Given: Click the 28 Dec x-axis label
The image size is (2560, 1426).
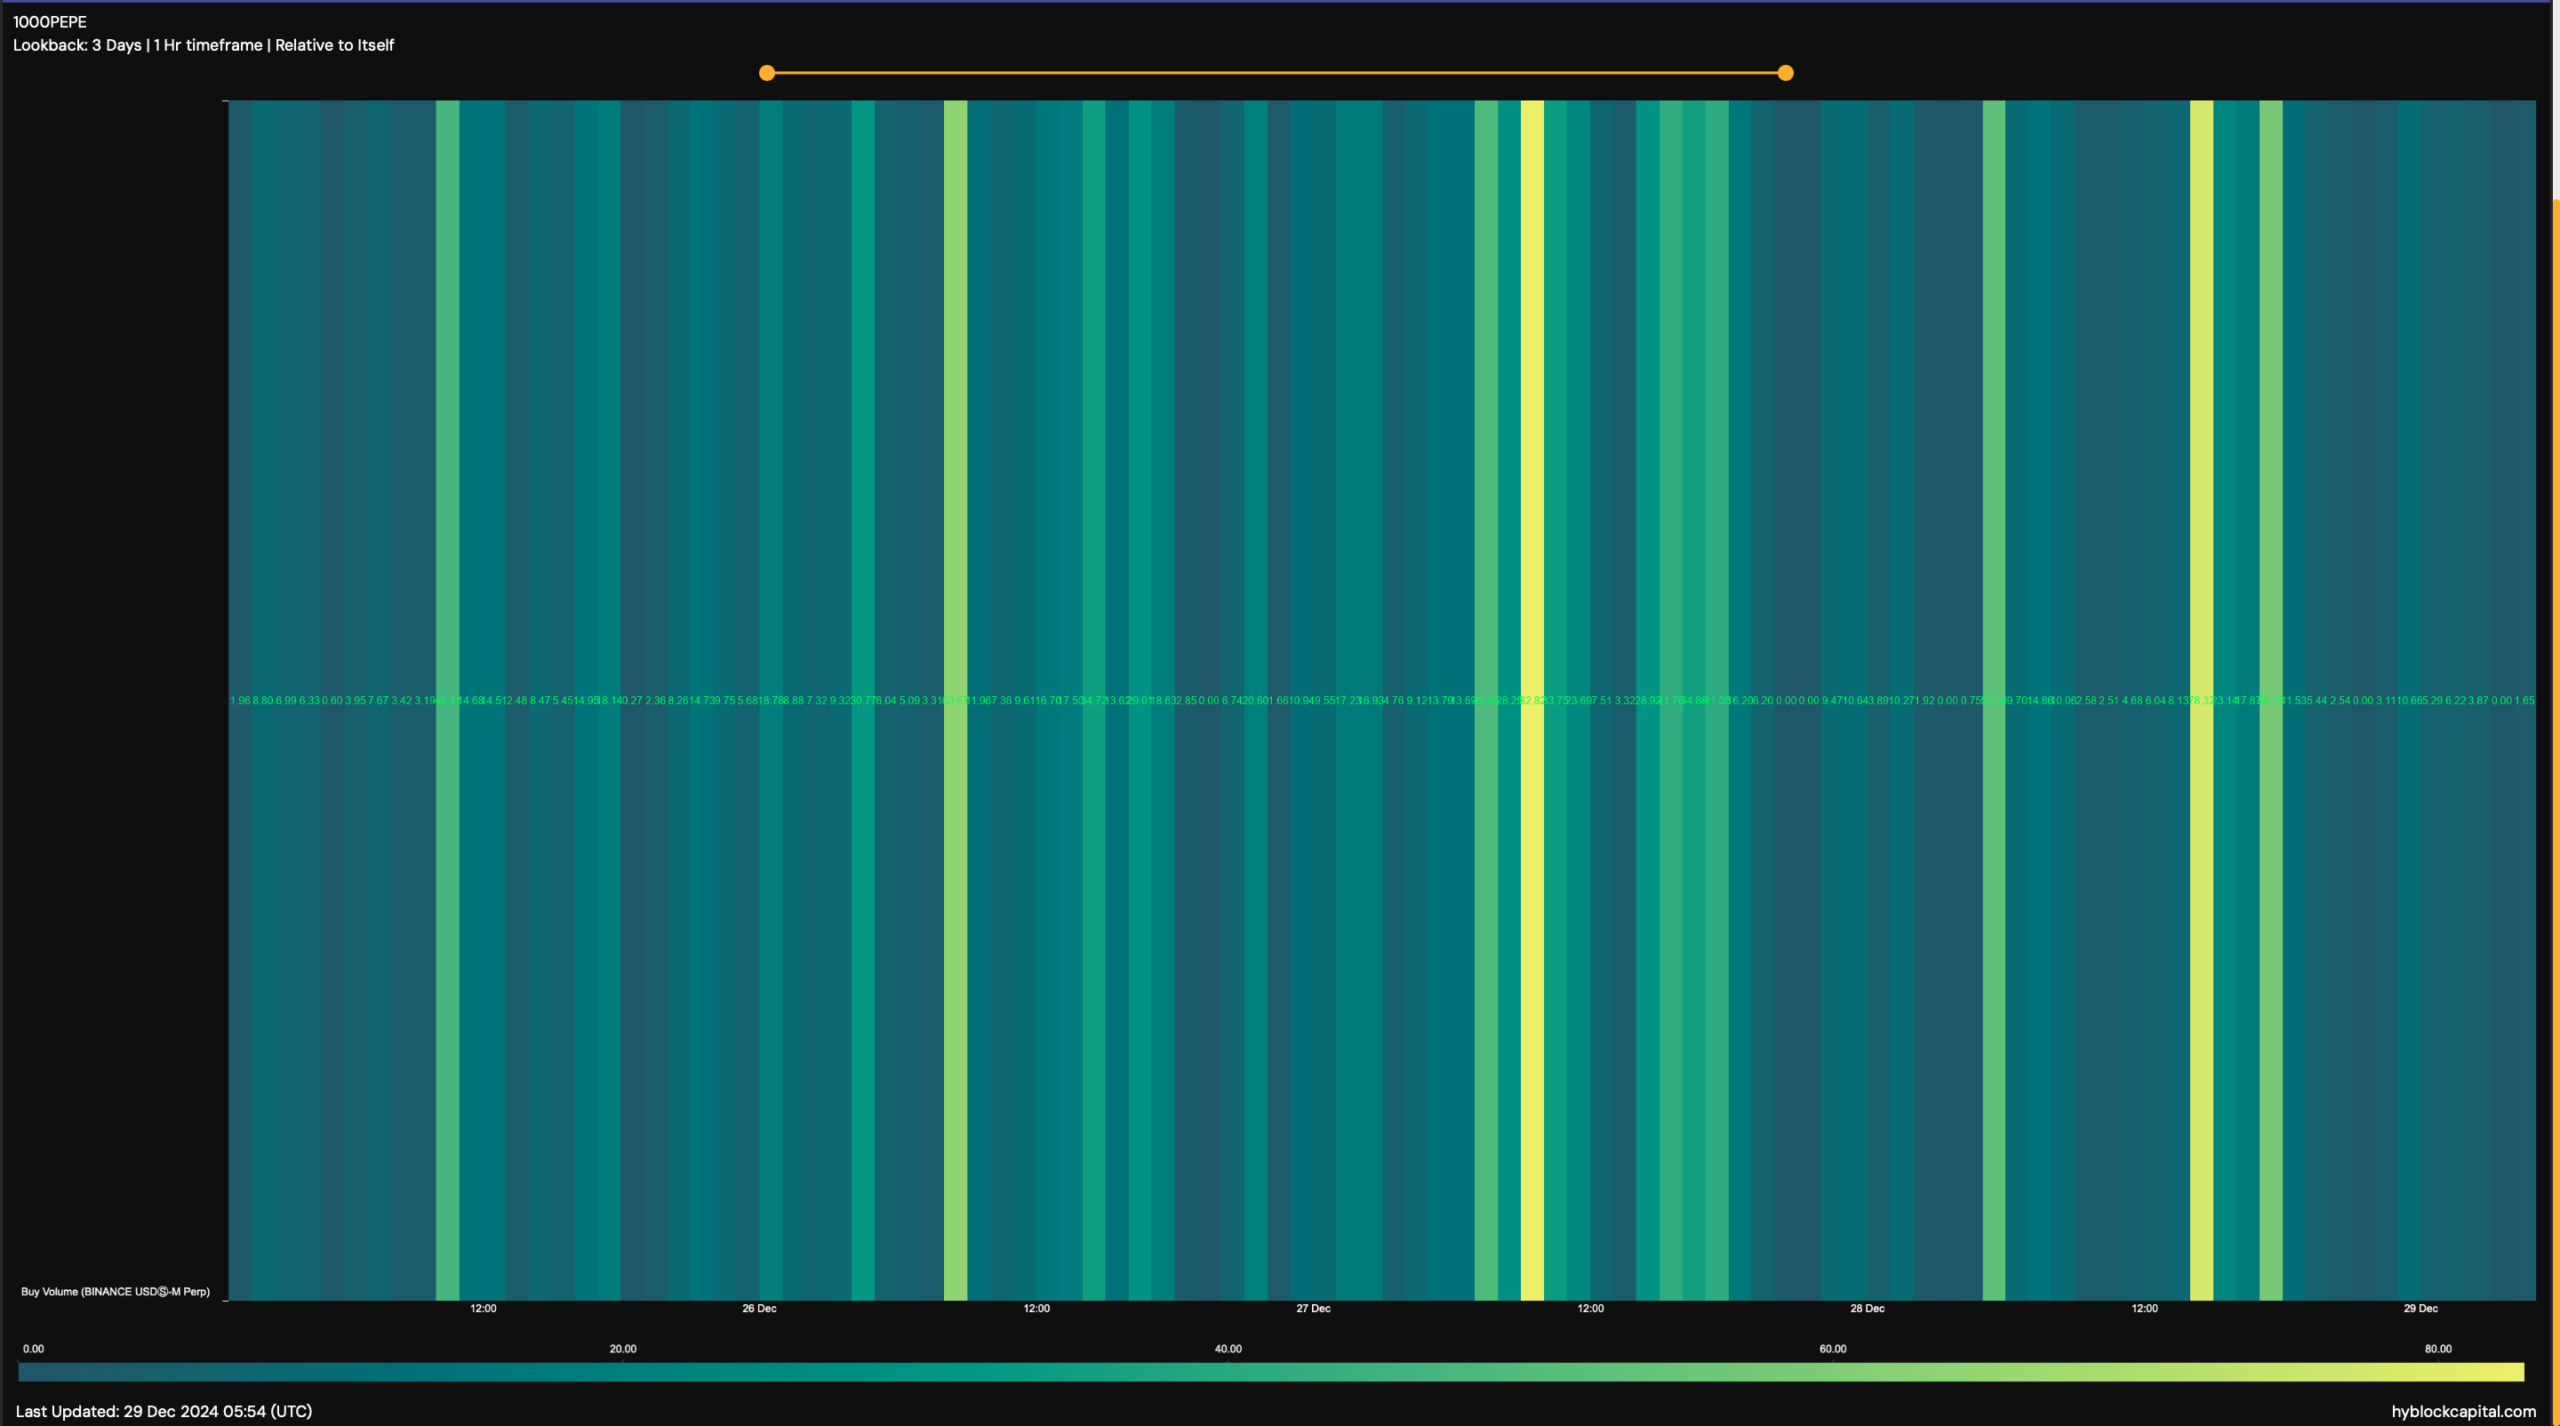Looking at the screenshot, I should (1867, 1308).
